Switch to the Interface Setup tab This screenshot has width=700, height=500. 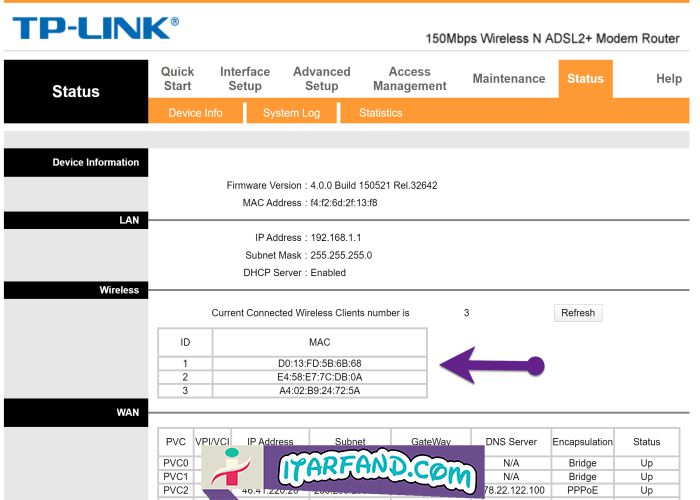245,79
